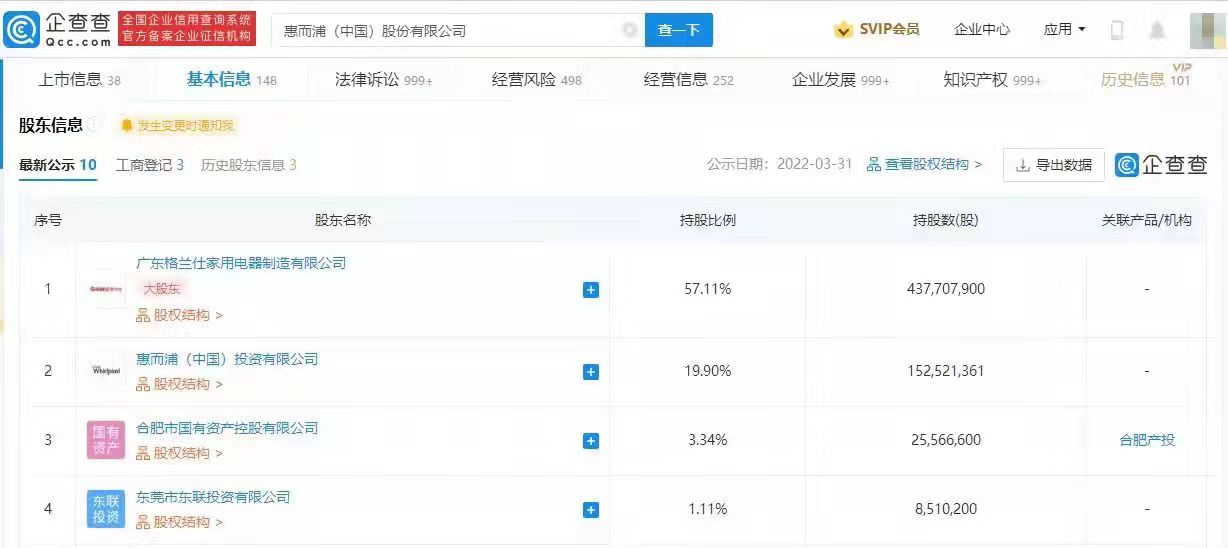Open 惠而浦（中国）投资有限公司 link
Image resolution: width=1228 pixels, height=548 pixels.
[227, 359]
